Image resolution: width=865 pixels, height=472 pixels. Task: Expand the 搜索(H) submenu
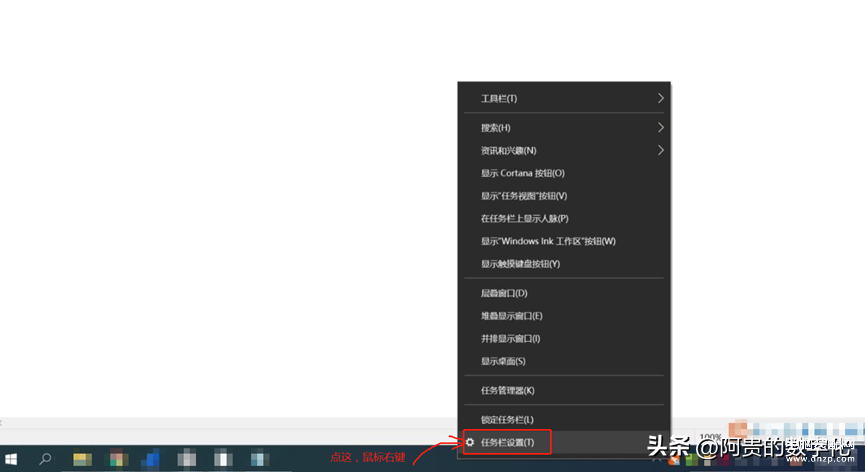pos(564,128)
